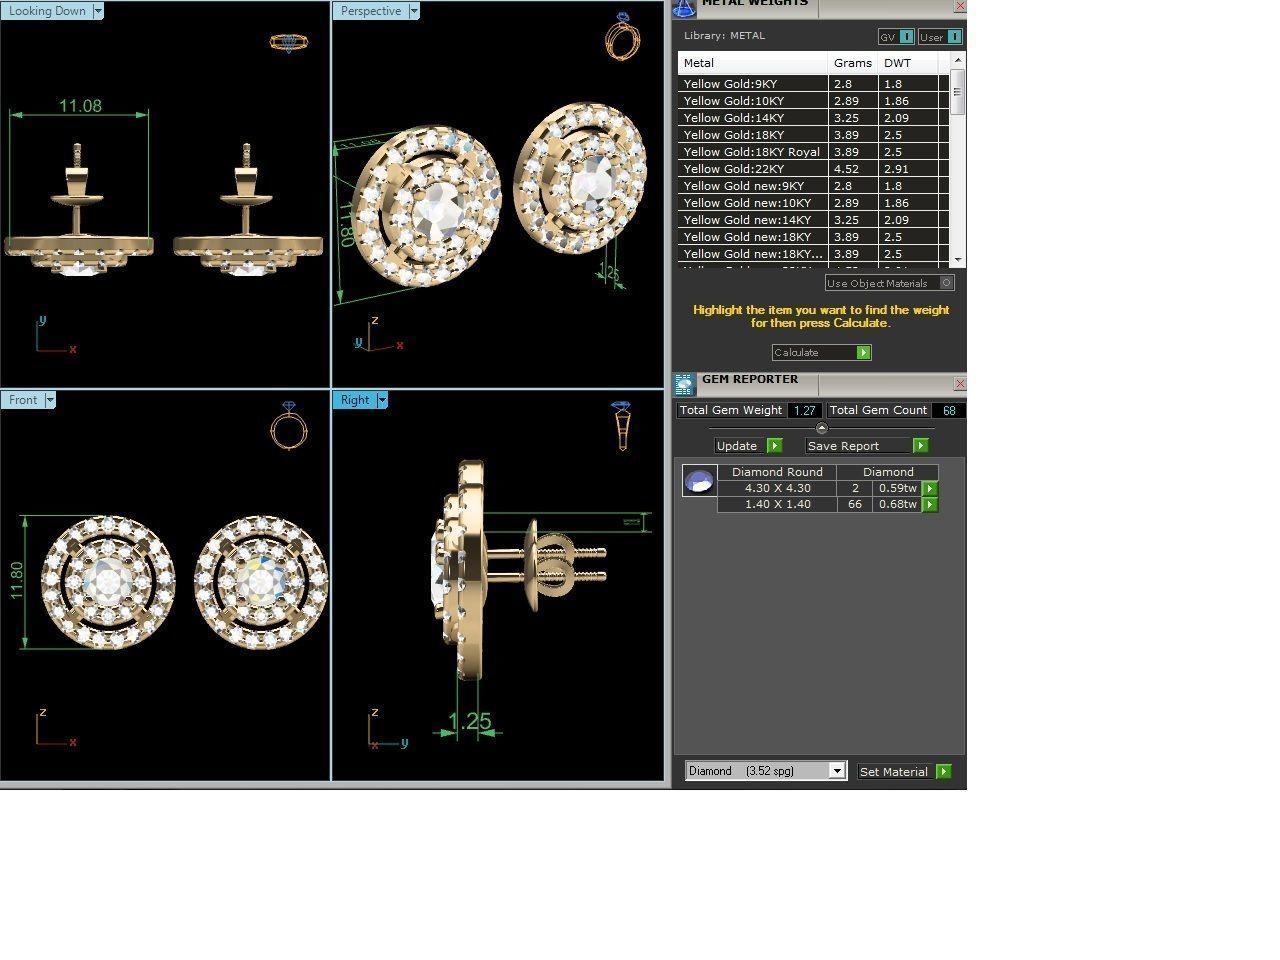Click the GEM REPORTER panel title tab
Screen dimensions: 1280x960
[750, 380]
